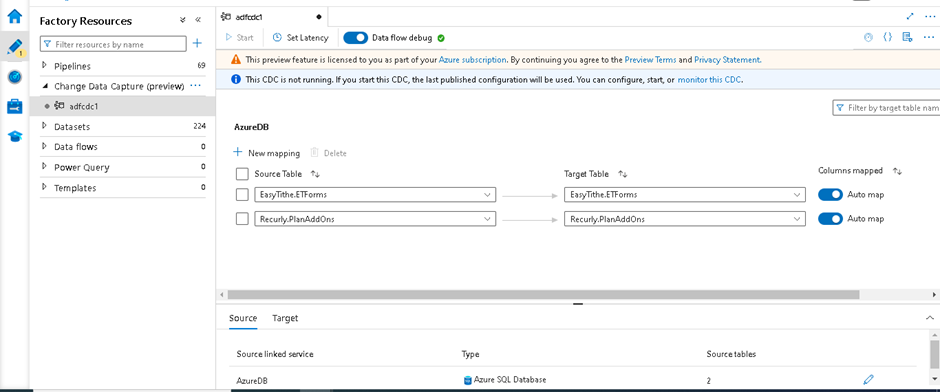Image resolution: width=940 pixels, height=392 pixels.
Task: Check the Recurly.PlanAddOns mapping row
Action: click(242, 219)
